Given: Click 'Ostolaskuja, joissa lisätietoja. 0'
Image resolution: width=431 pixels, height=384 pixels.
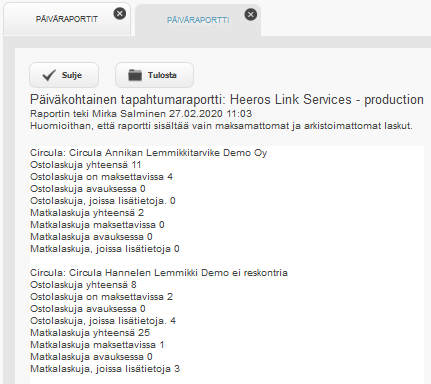Looking at the screenshot, I should tap(103, 201).
